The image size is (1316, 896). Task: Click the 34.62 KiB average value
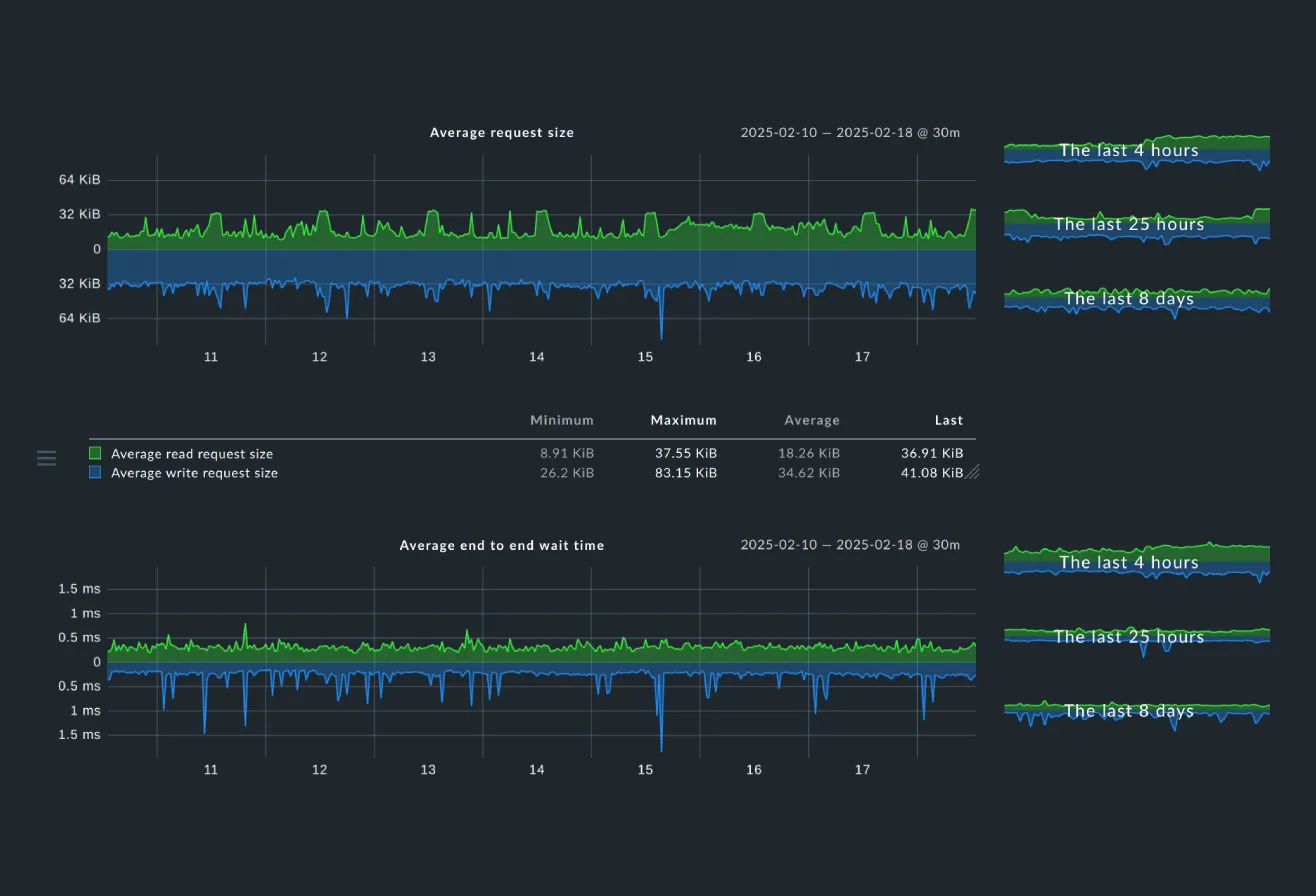click(809, 473)
